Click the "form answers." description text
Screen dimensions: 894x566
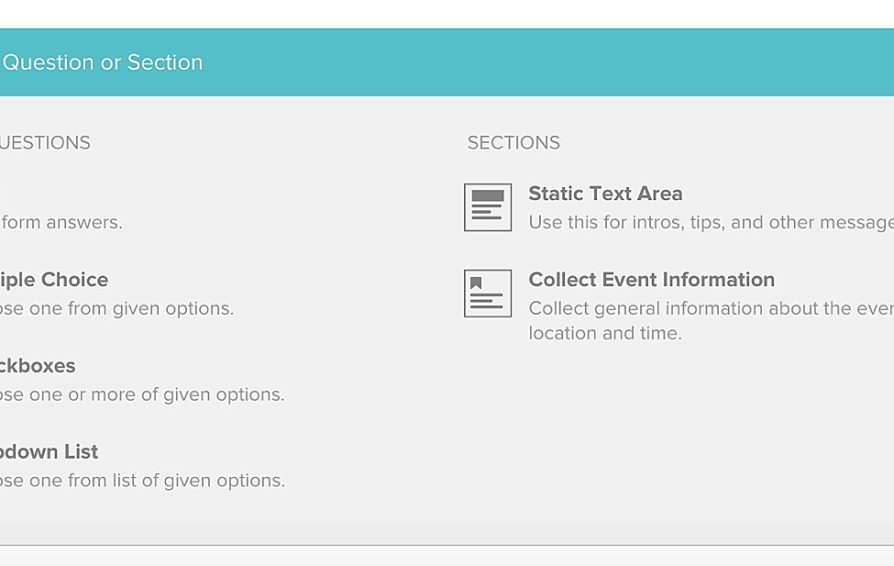click(62, 222)
